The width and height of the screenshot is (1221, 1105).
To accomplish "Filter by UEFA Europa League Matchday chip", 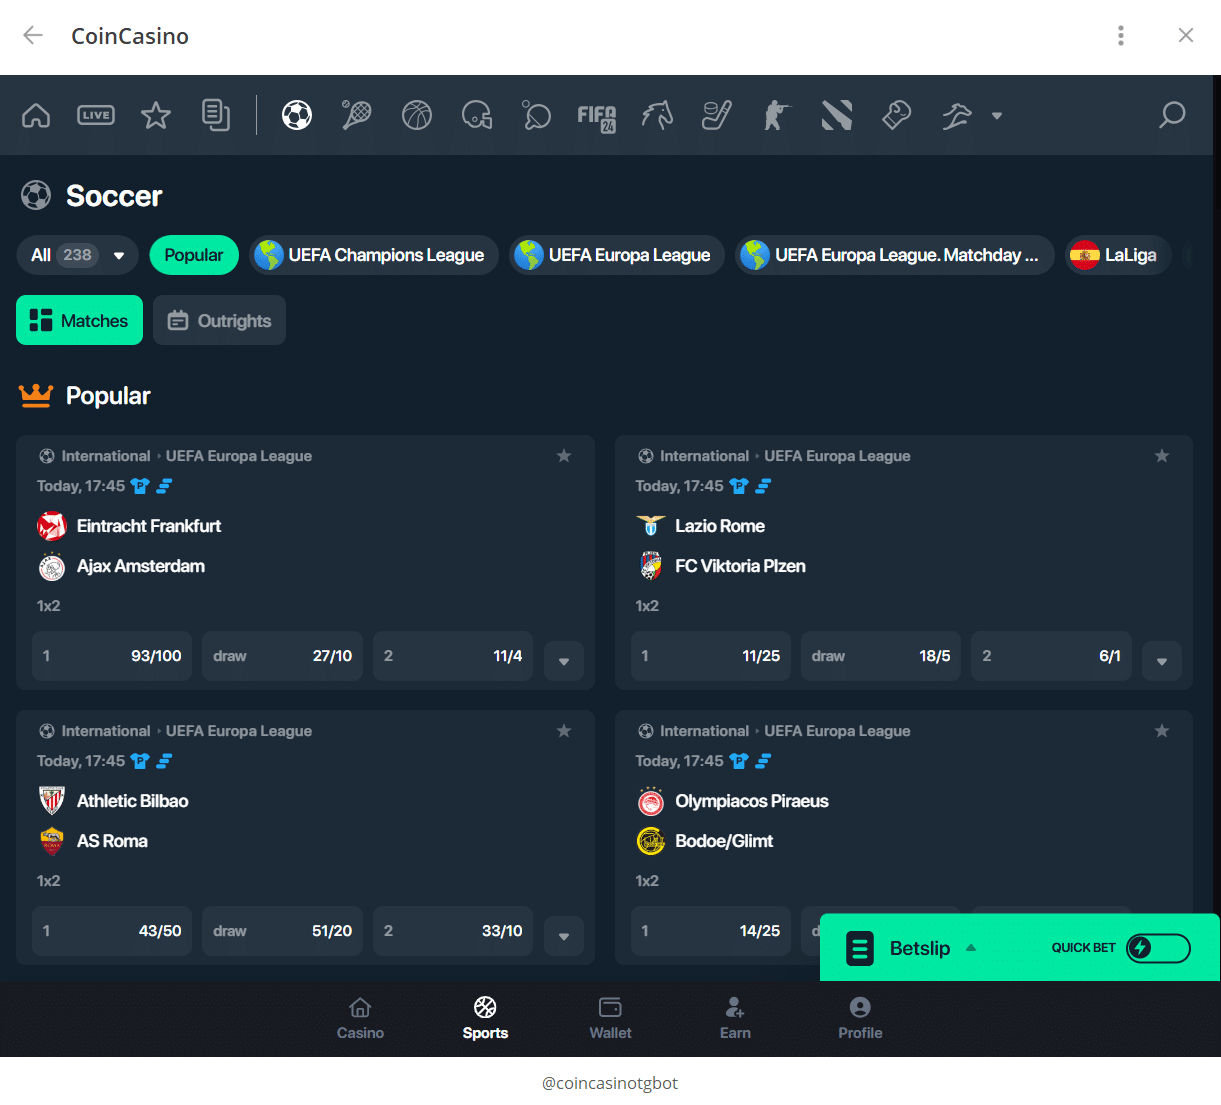I will [895, 255].
